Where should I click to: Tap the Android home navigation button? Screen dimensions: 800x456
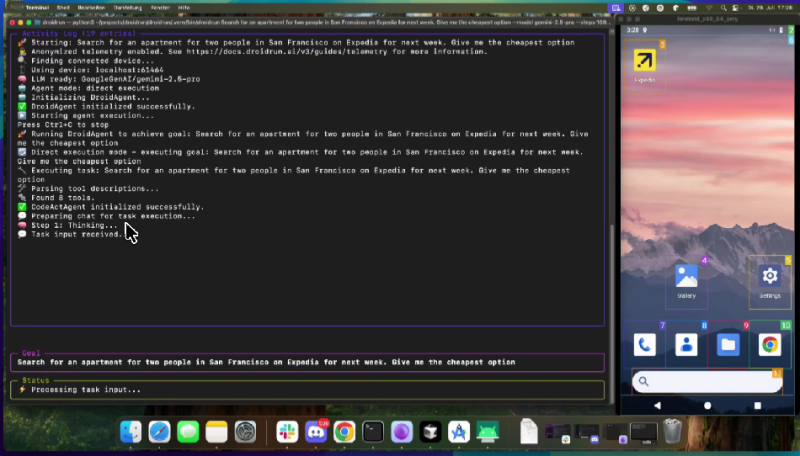707,406
